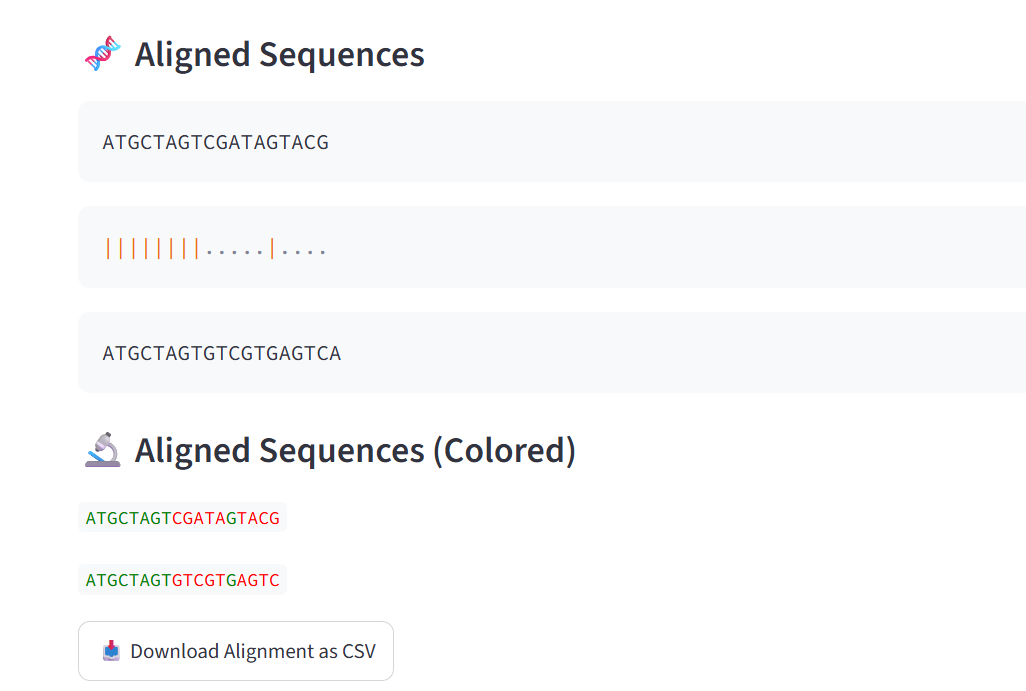The height and width of the screenshot is (691, 1026).
Task: Select the ATGCTAGTCGATAGTACG code block
Action: click(552, 142)
